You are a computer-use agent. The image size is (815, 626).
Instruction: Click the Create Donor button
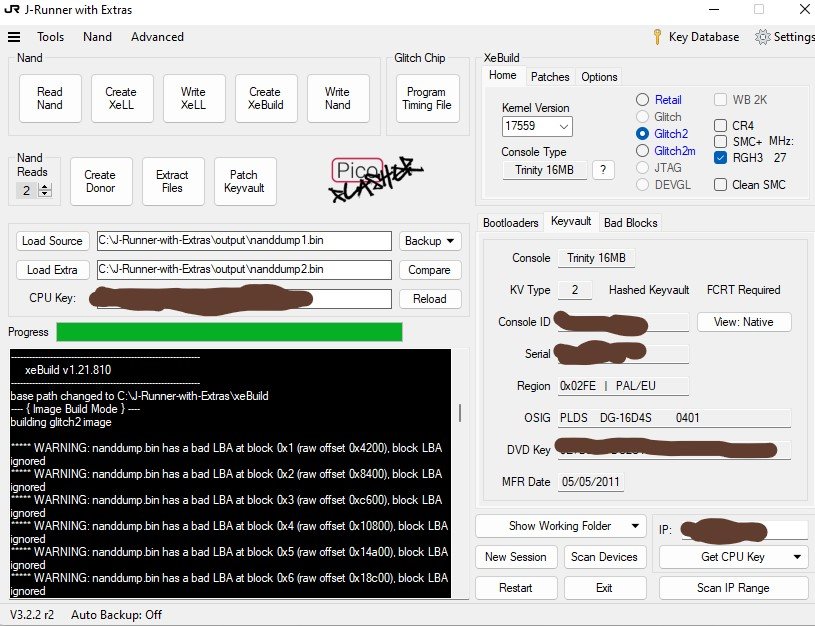[x=101, y=181]
